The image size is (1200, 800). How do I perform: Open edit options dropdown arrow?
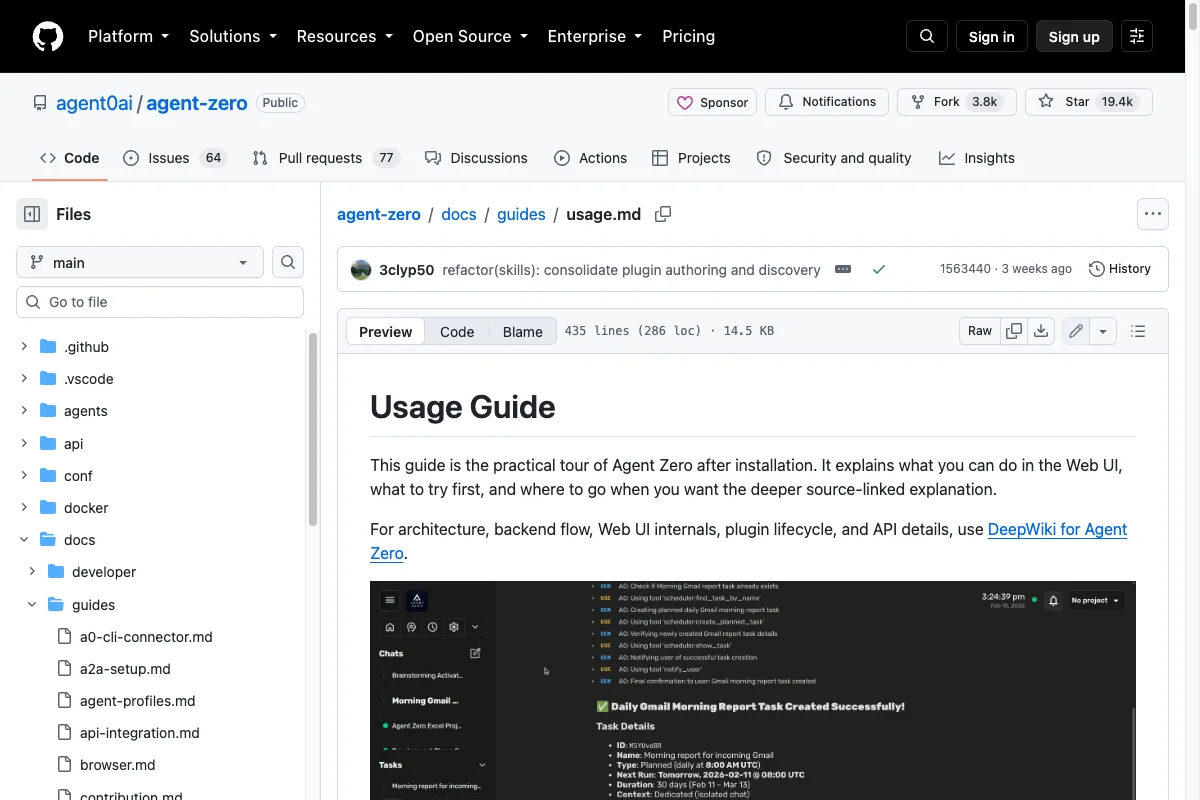coord(1103,331)
